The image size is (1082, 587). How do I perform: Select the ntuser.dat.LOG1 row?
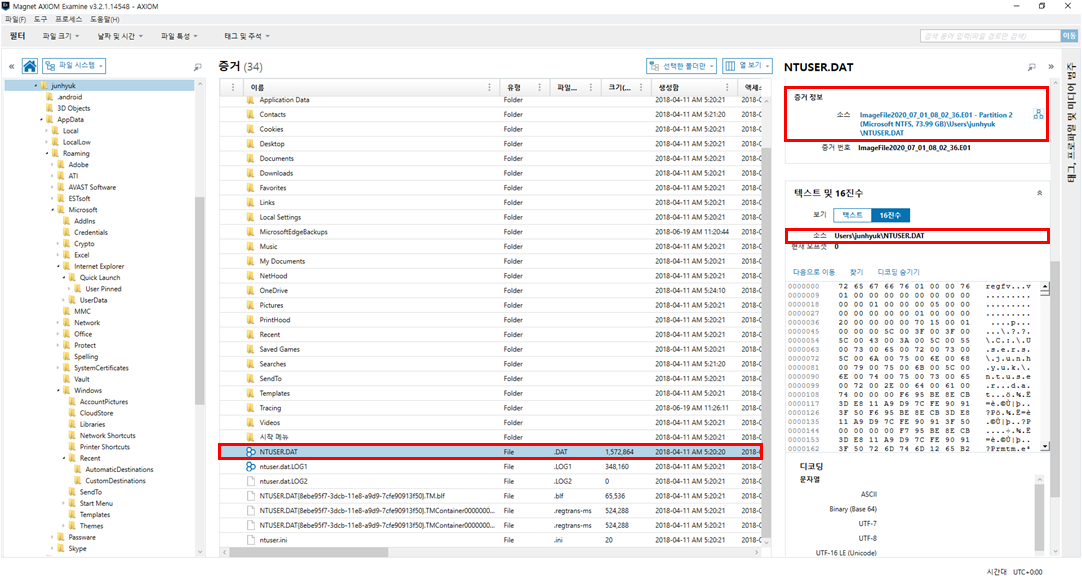tap(491, 467)
